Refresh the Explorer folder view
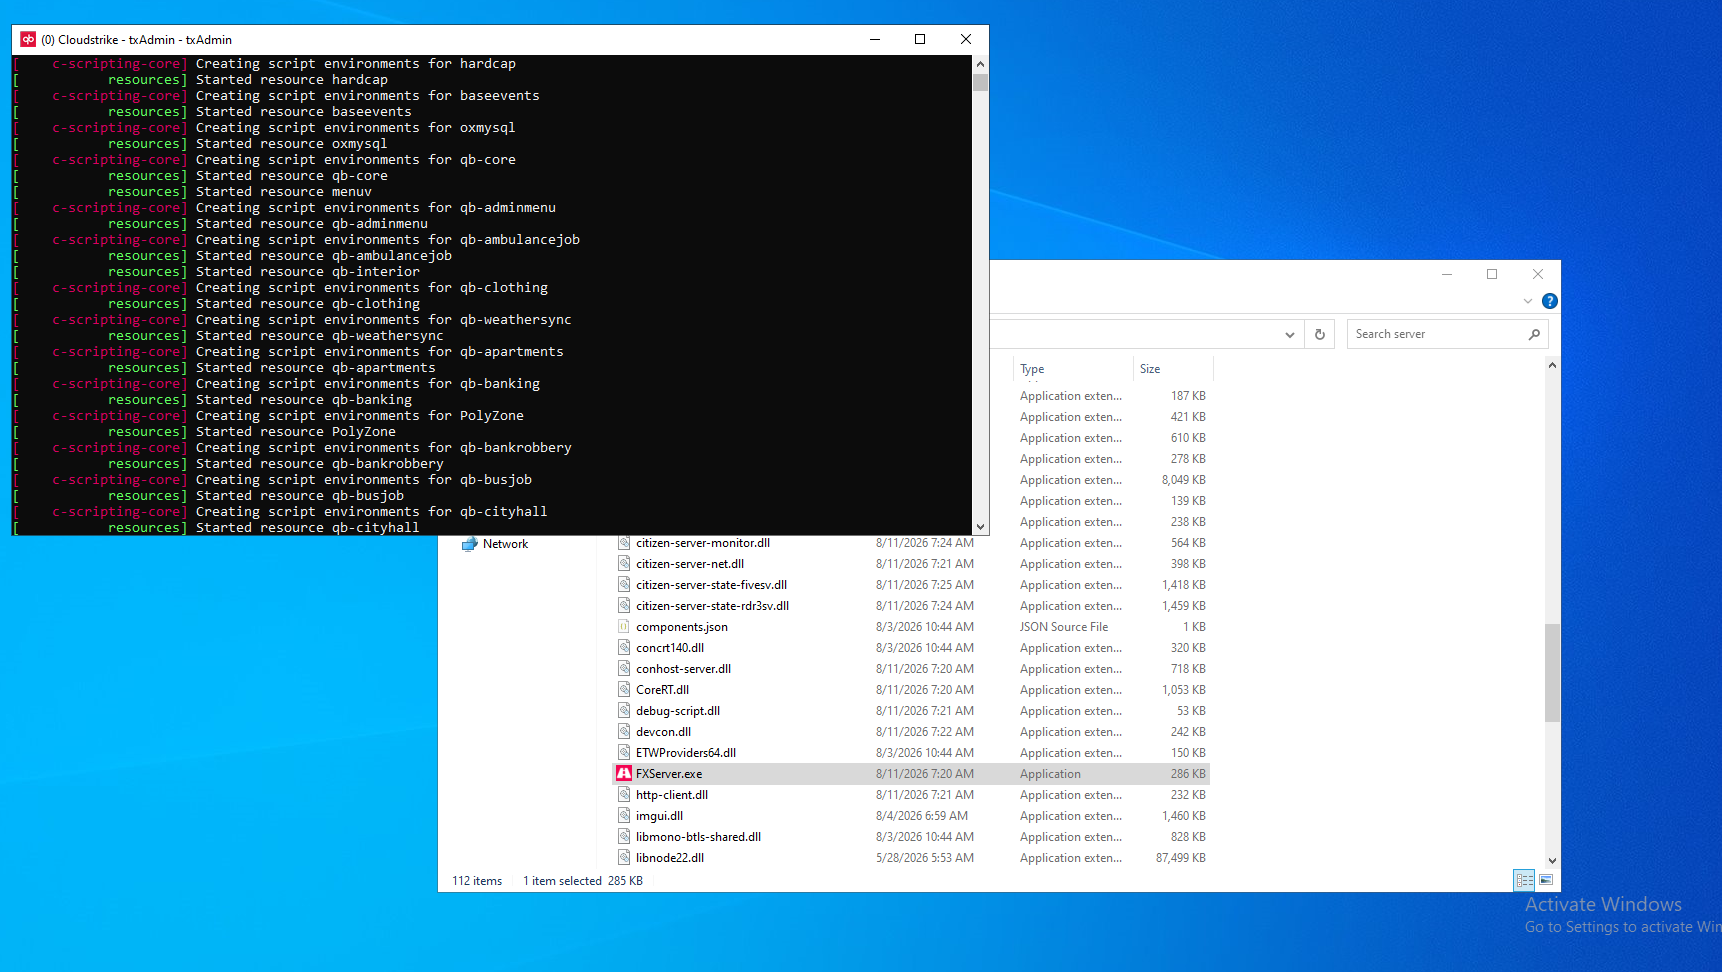1722x972 pixels. [x=1320, y=334]
